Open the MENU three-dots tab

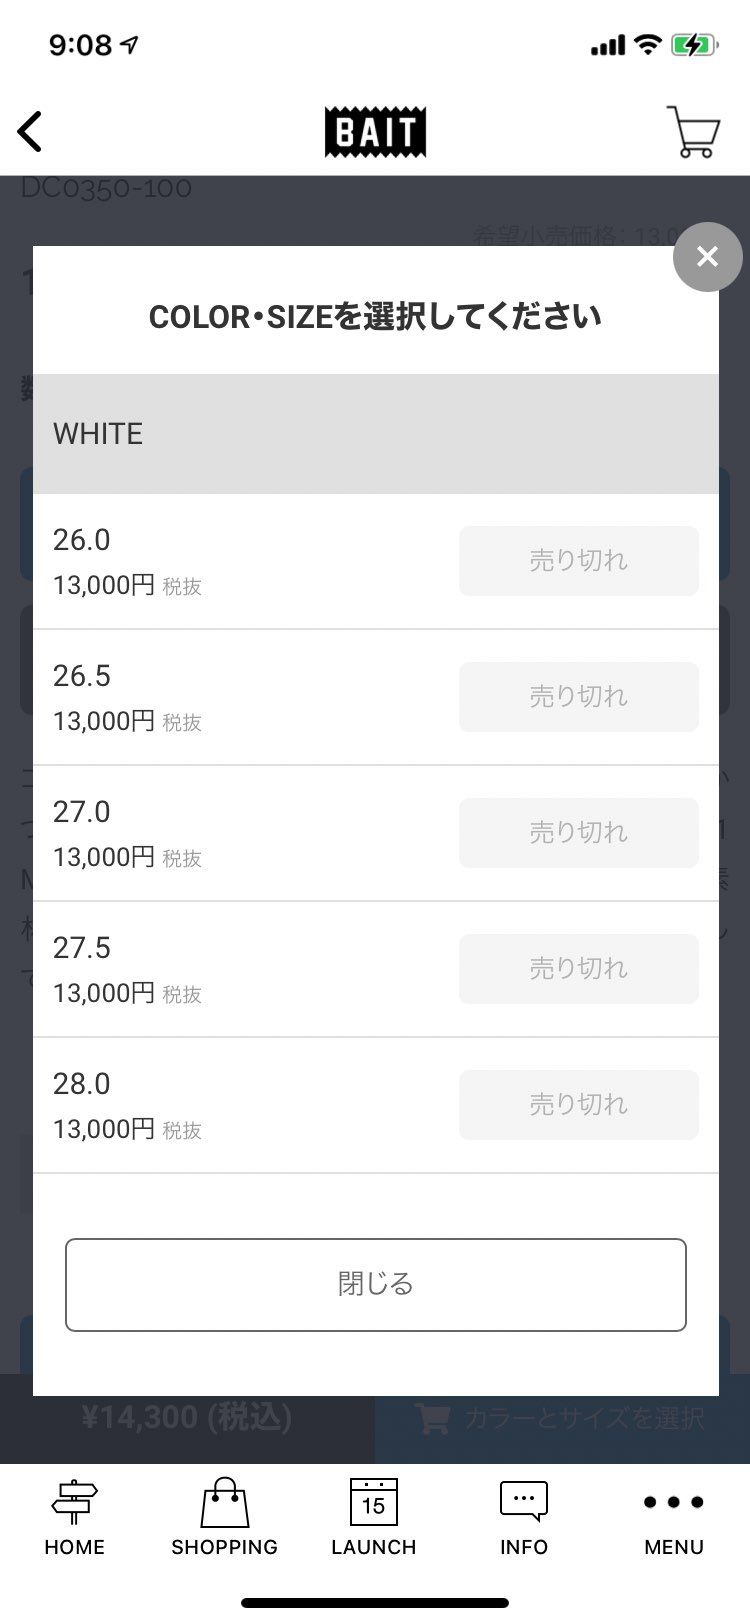674,1517
